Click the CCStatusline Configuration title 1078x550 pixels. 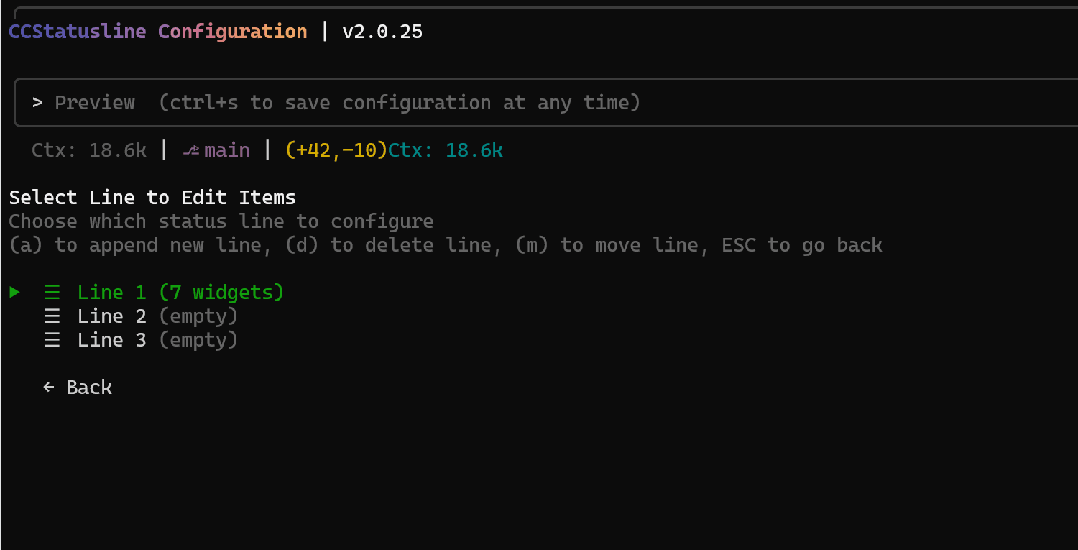point(157,31)
